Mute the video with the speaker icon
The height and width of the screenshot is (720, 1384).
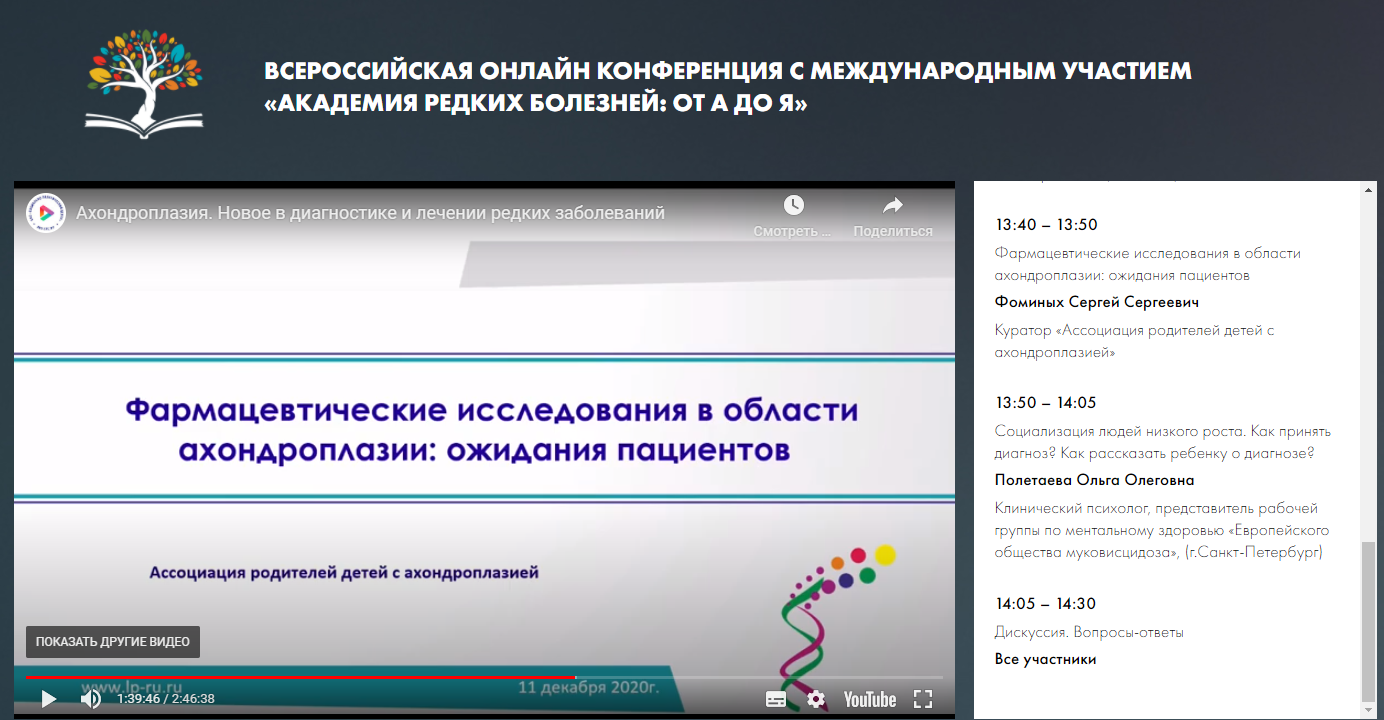click(90, 699)
